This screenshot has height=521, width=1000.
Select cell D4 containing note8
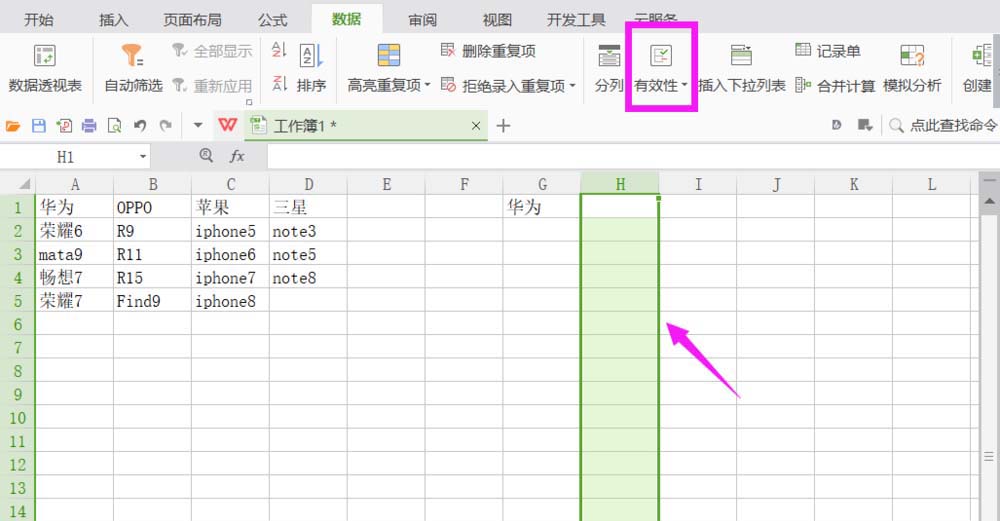308,277
